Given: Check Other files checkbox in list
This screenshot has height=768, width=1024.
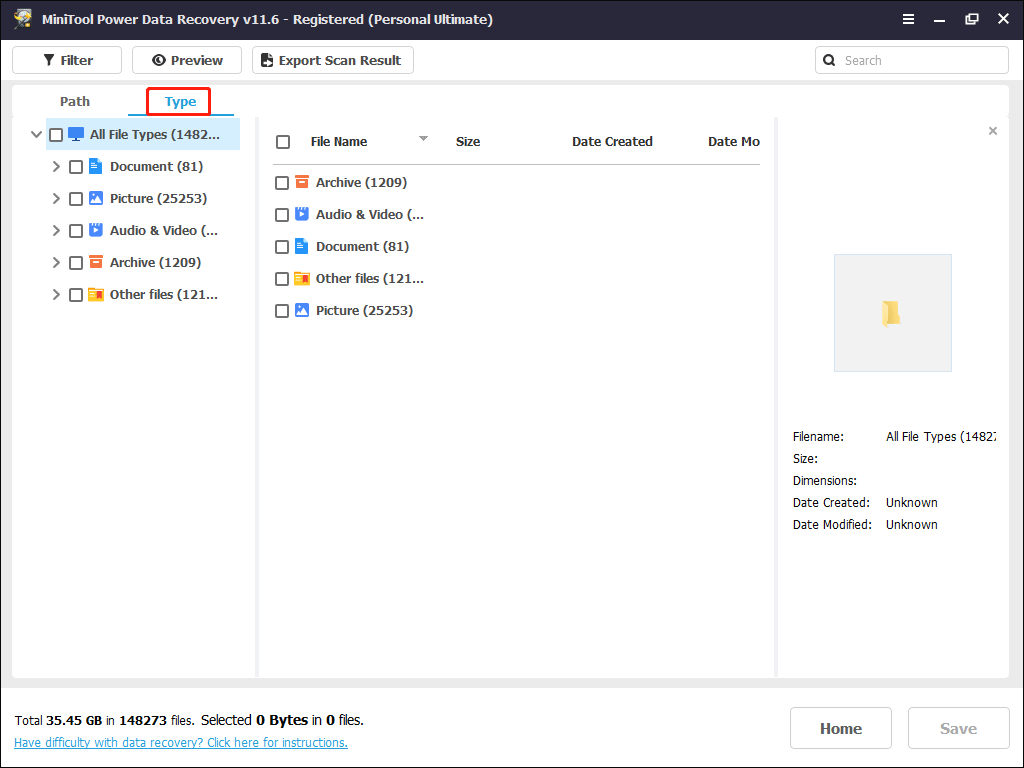Looking at the screenshot, I should pos(282,279).
